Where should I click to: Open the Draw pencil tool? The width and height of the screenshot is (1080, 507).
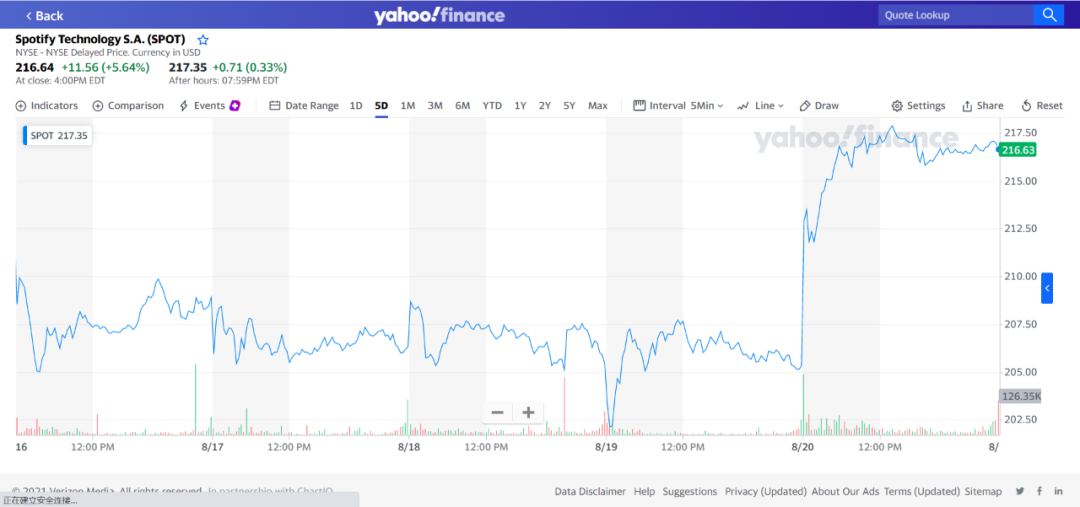805,106
